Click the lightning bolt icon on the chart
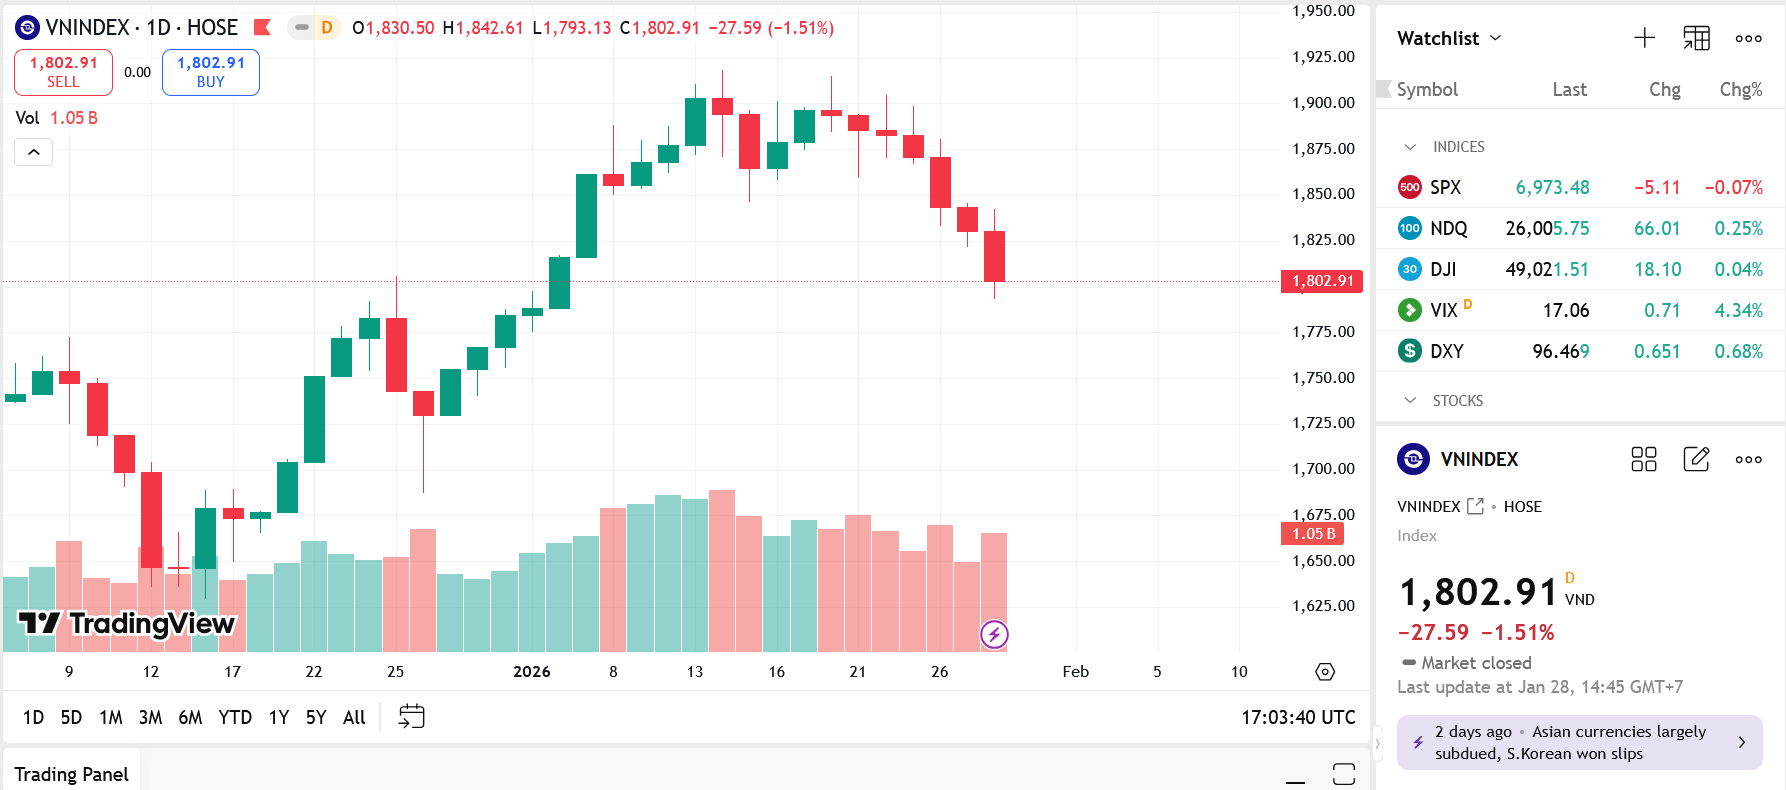The height and width of the screenshot is (790, 1786). pos(994,634)
